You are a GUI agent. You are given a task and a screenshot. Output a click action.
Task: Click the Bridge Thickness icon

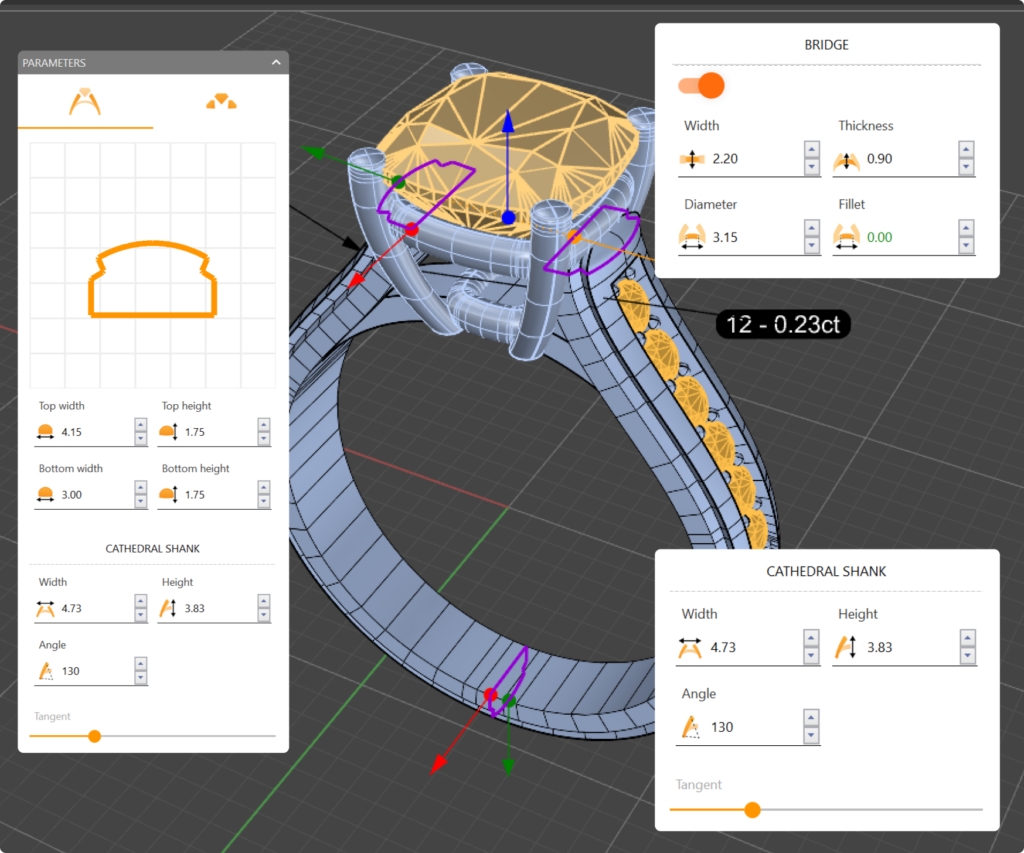[847, 159]
